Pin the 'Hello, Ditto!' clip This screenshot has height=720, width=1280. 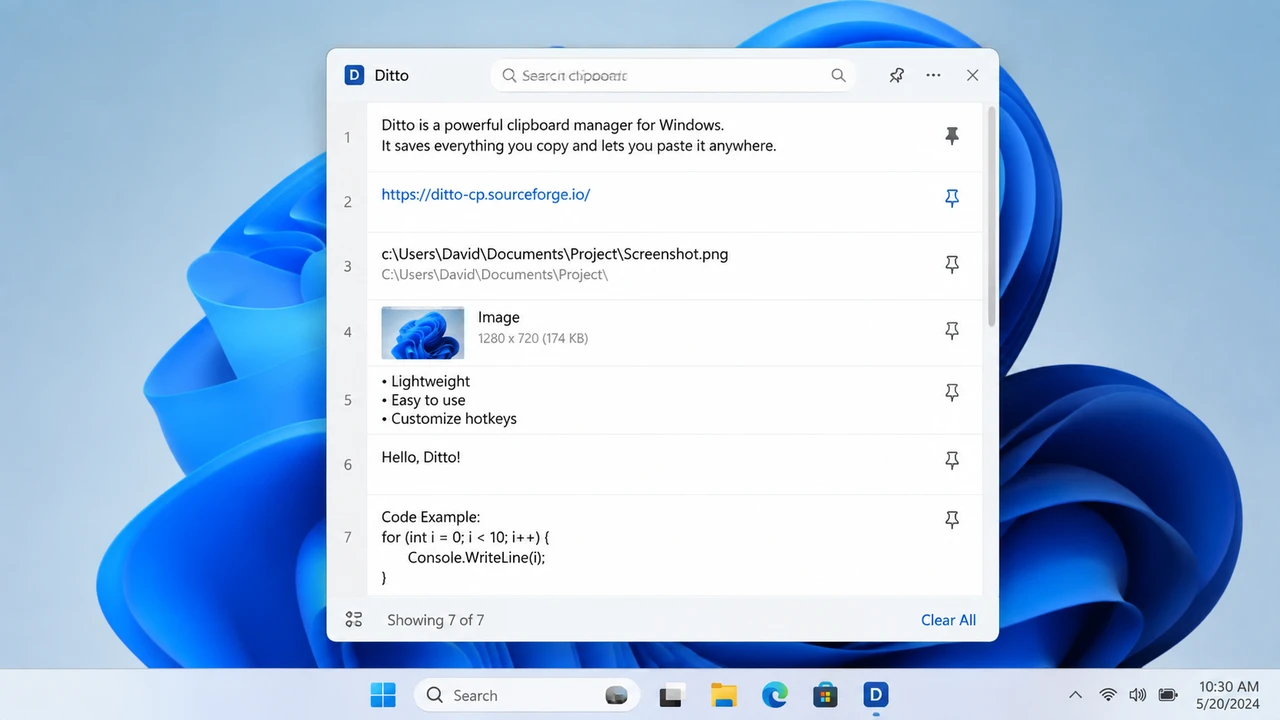[952, 460]
